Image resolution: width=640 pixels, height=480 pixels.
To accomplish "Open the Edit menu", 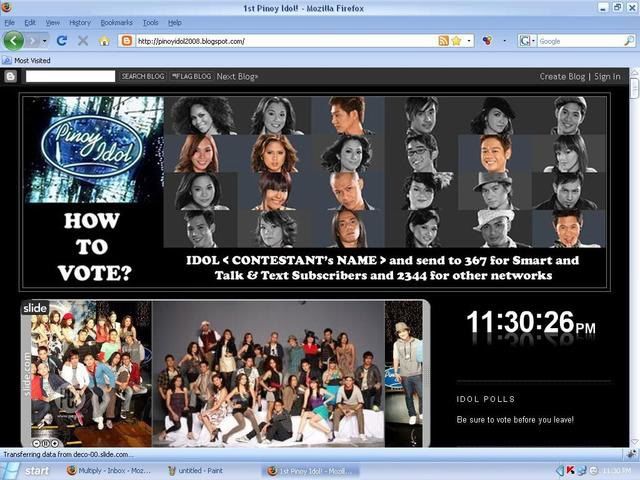I will click(x=30, y=23).
